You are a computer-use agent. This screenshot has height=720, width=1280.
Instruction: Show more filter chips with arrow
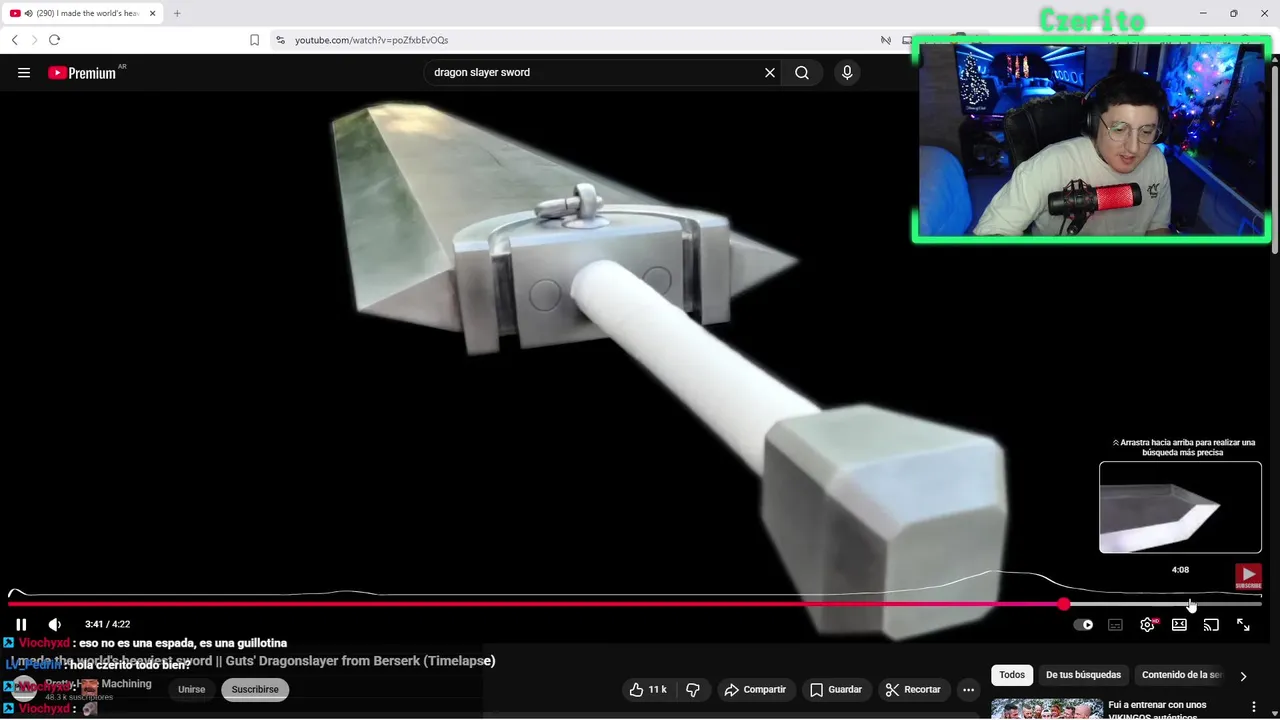(1243, 676)
